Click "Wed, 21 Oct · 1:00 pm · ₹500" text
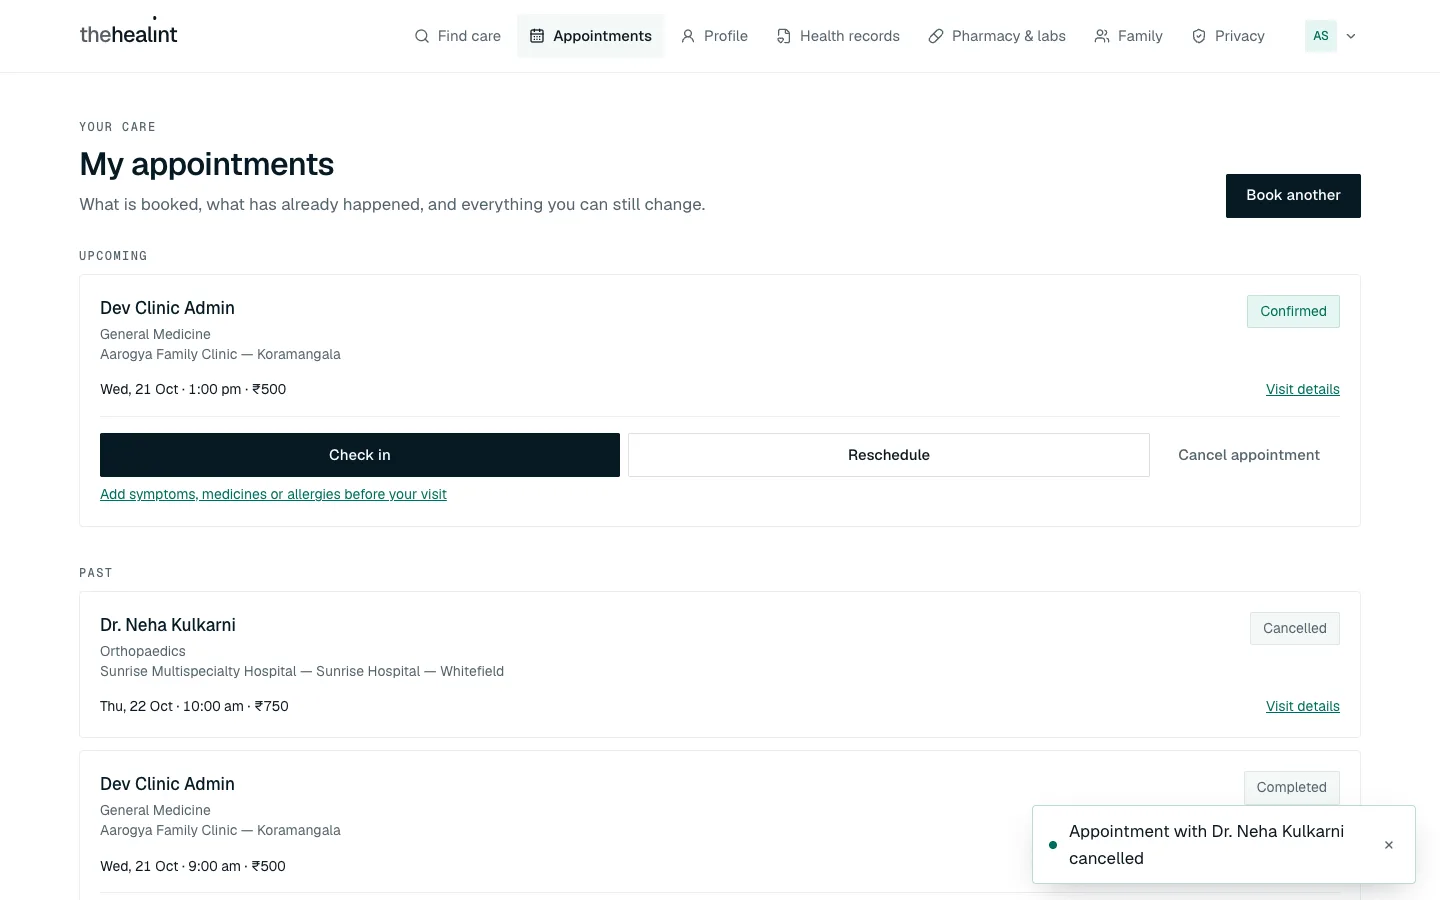 193,389
